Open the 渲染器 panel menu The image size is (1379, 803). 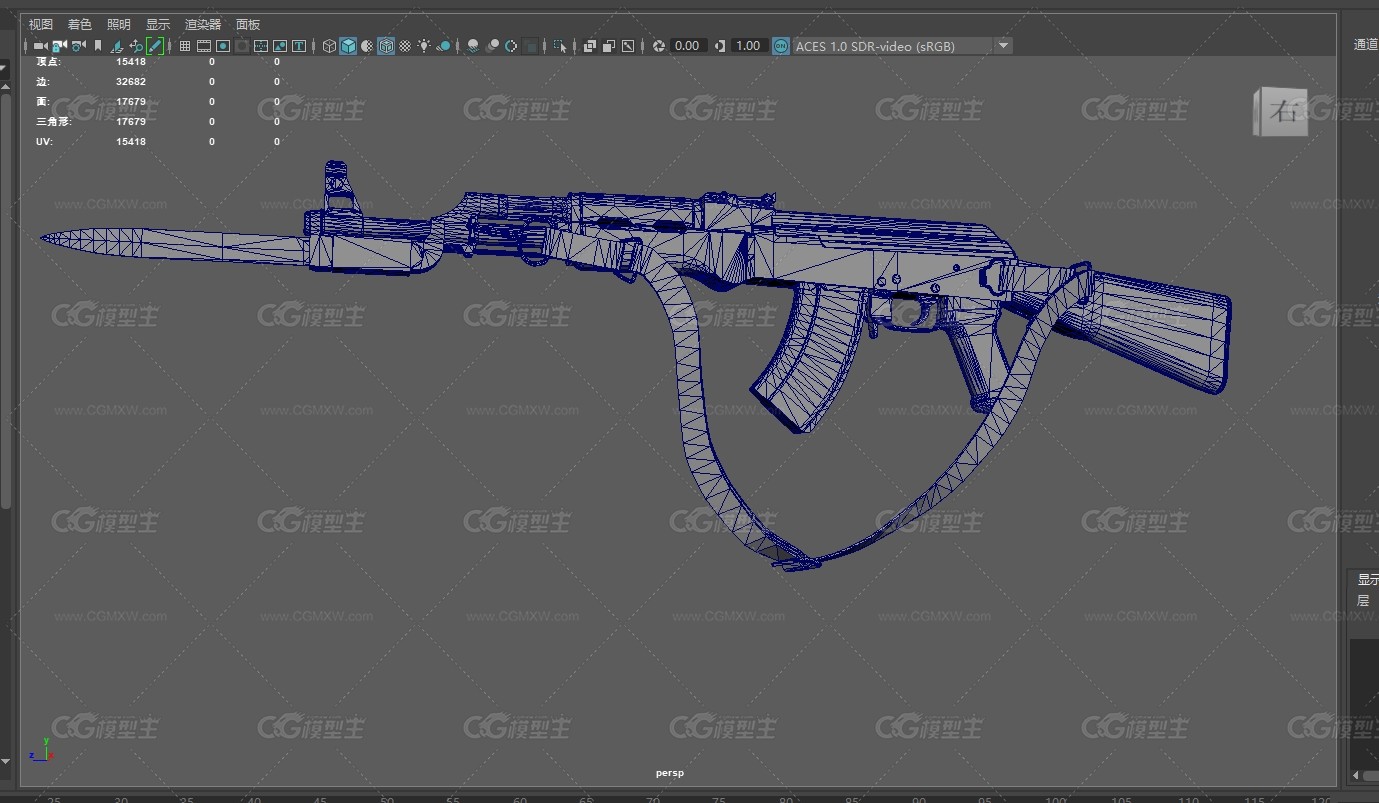pos(203,24)
